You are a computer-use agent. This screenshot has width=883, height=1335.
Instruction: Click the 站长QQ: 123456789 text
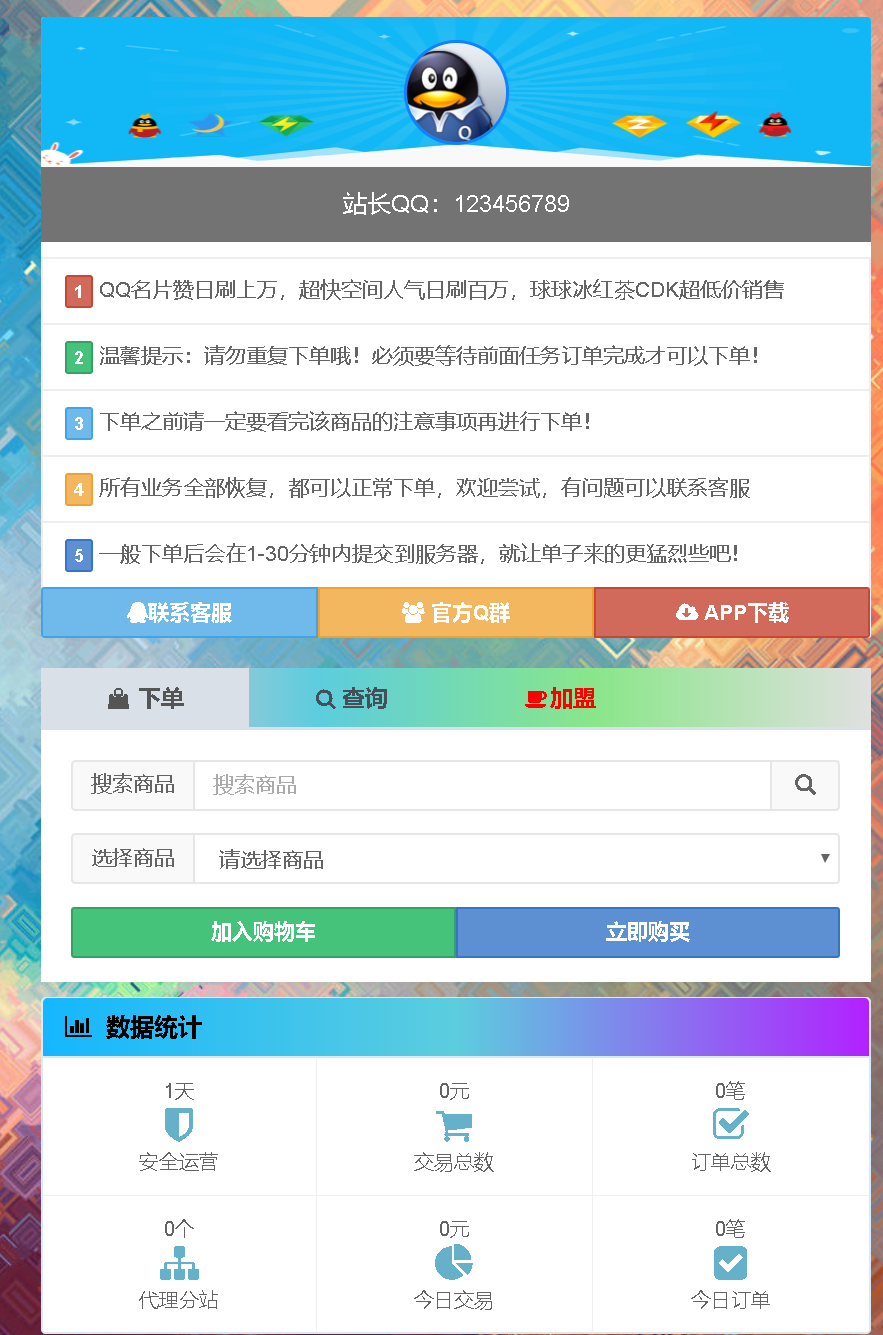[x=456, y=204]
